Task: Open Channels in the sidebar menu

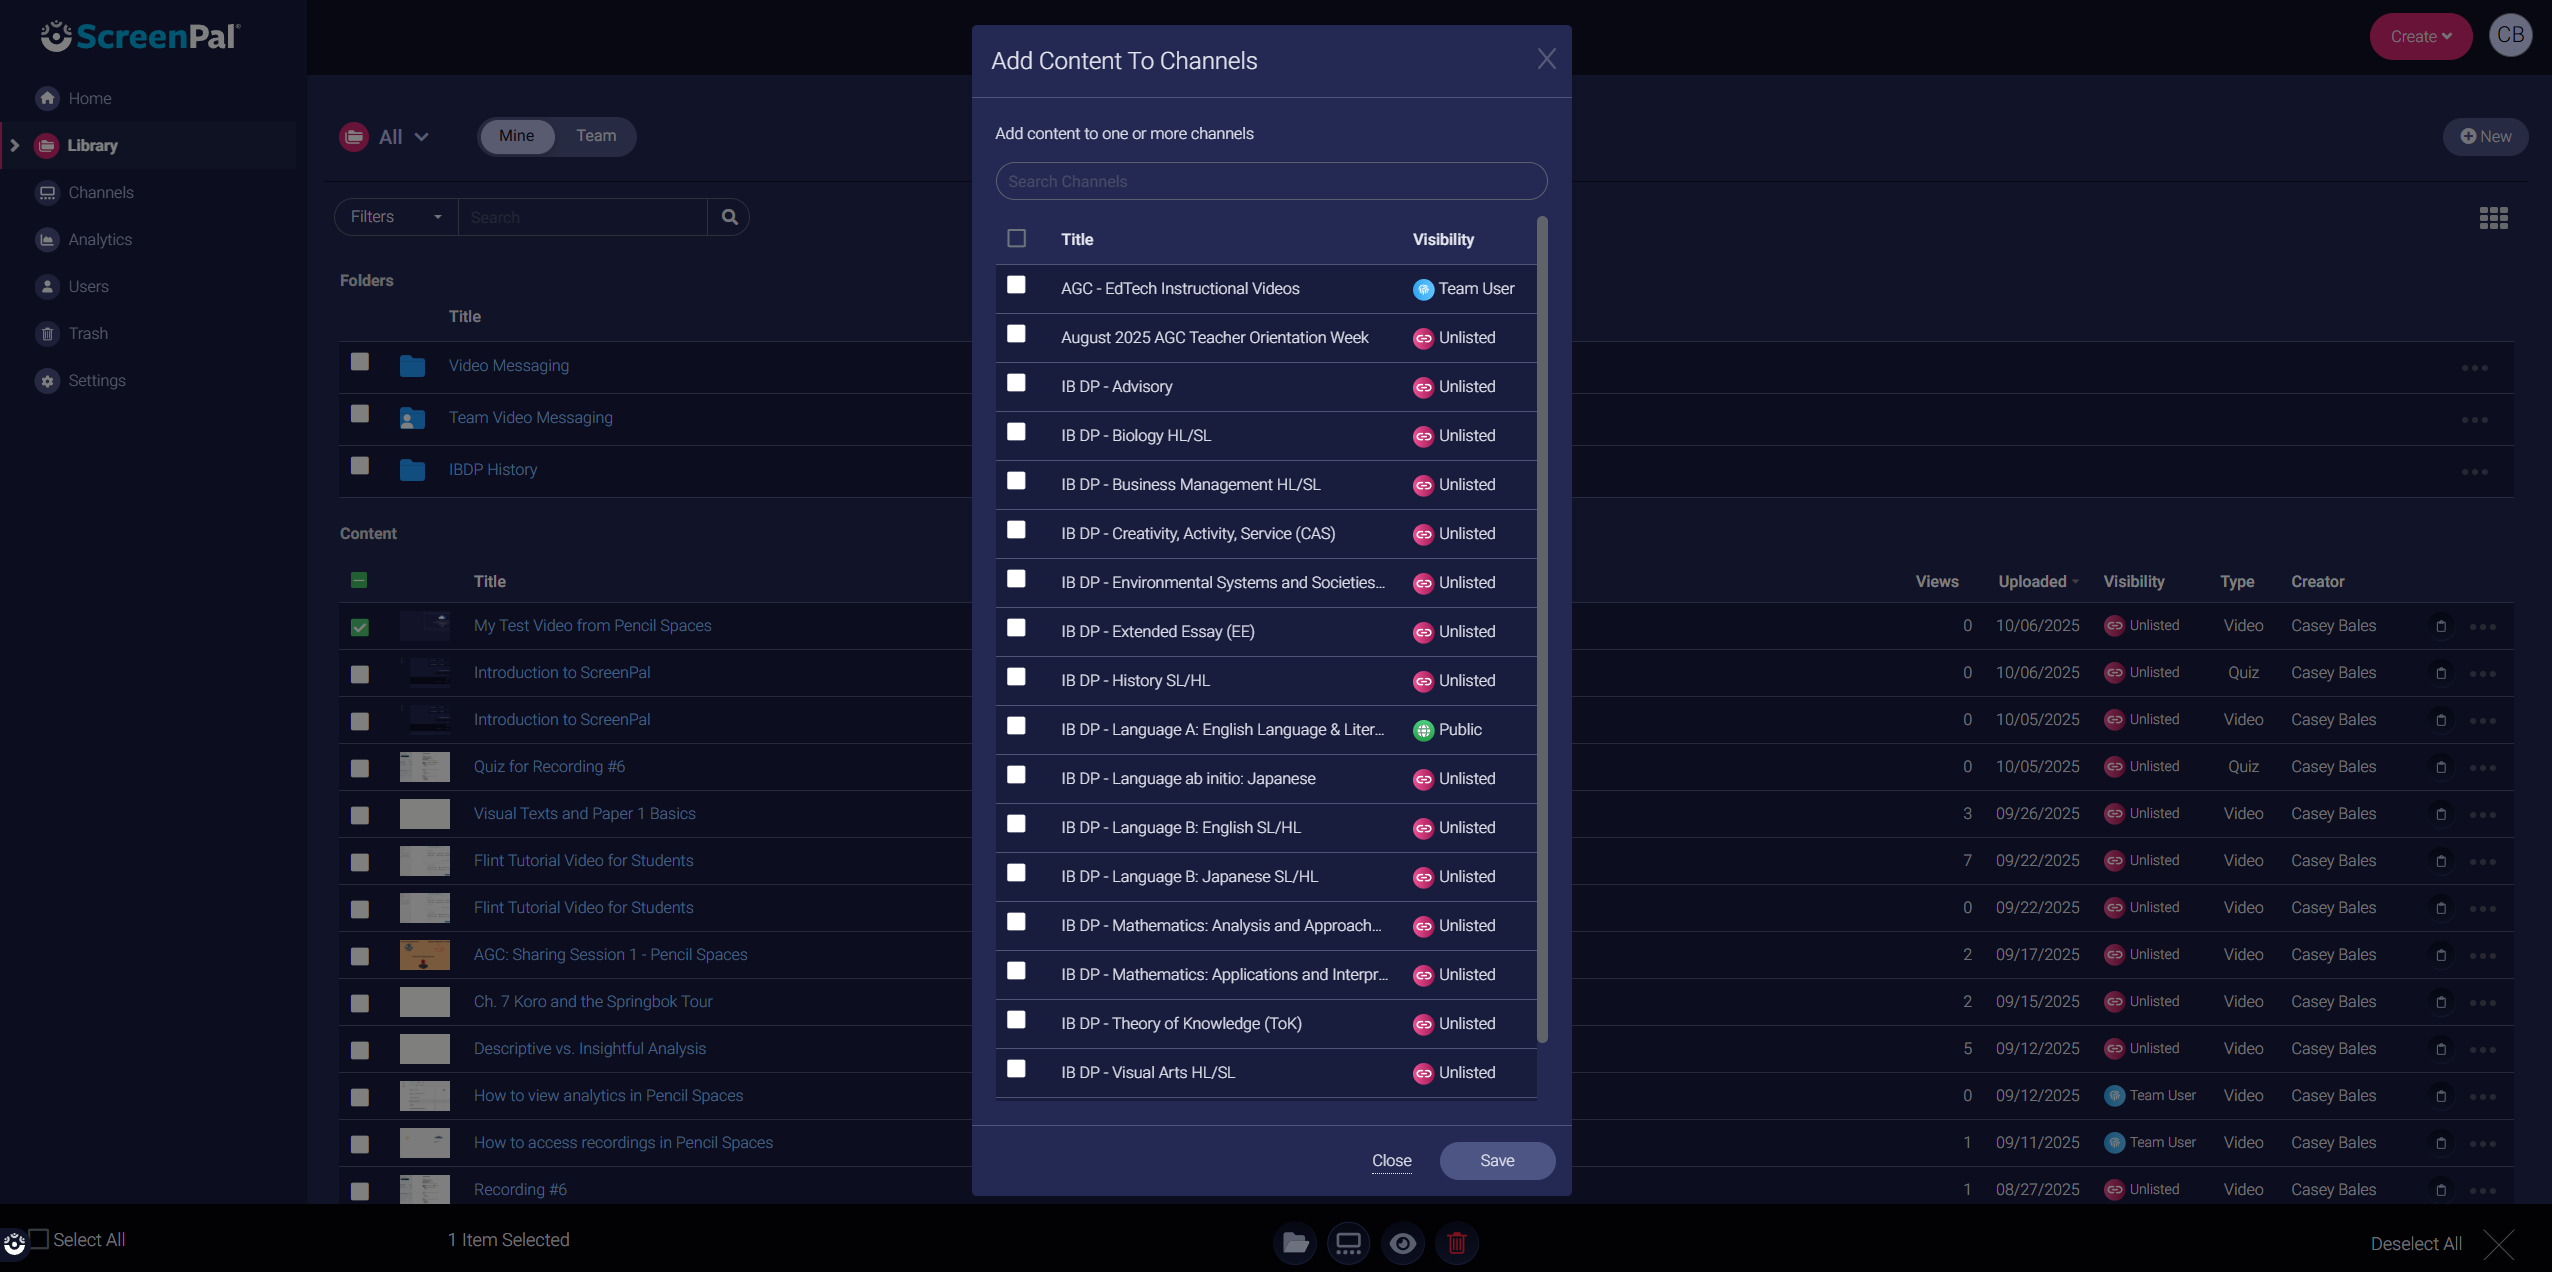Action: (x=100, y=192)
